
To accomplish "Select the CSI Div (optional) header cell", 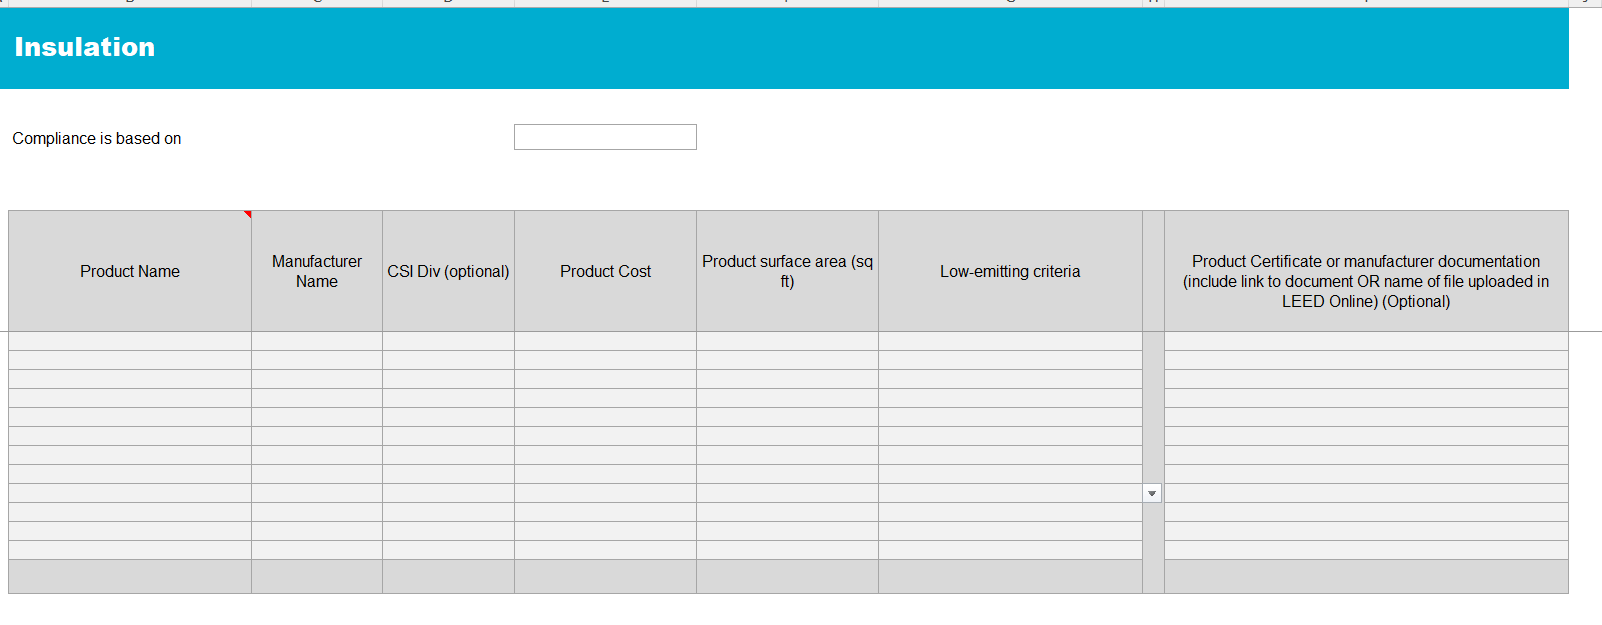I will pos(448,271).
